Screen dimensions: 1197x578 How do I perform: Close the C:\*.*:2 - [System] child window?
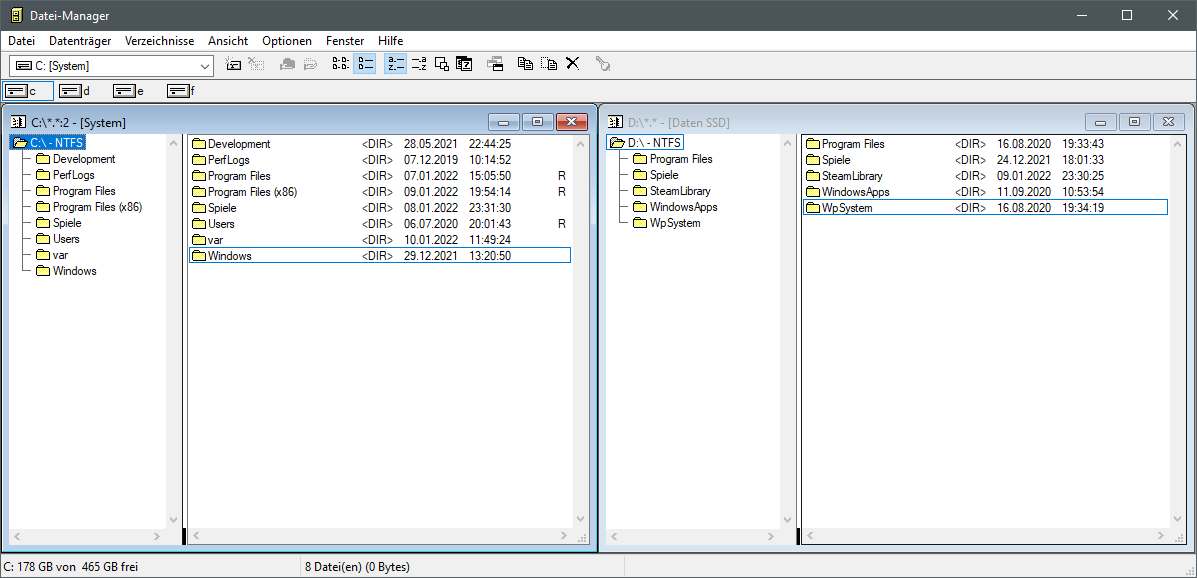(x=572, y=122)
